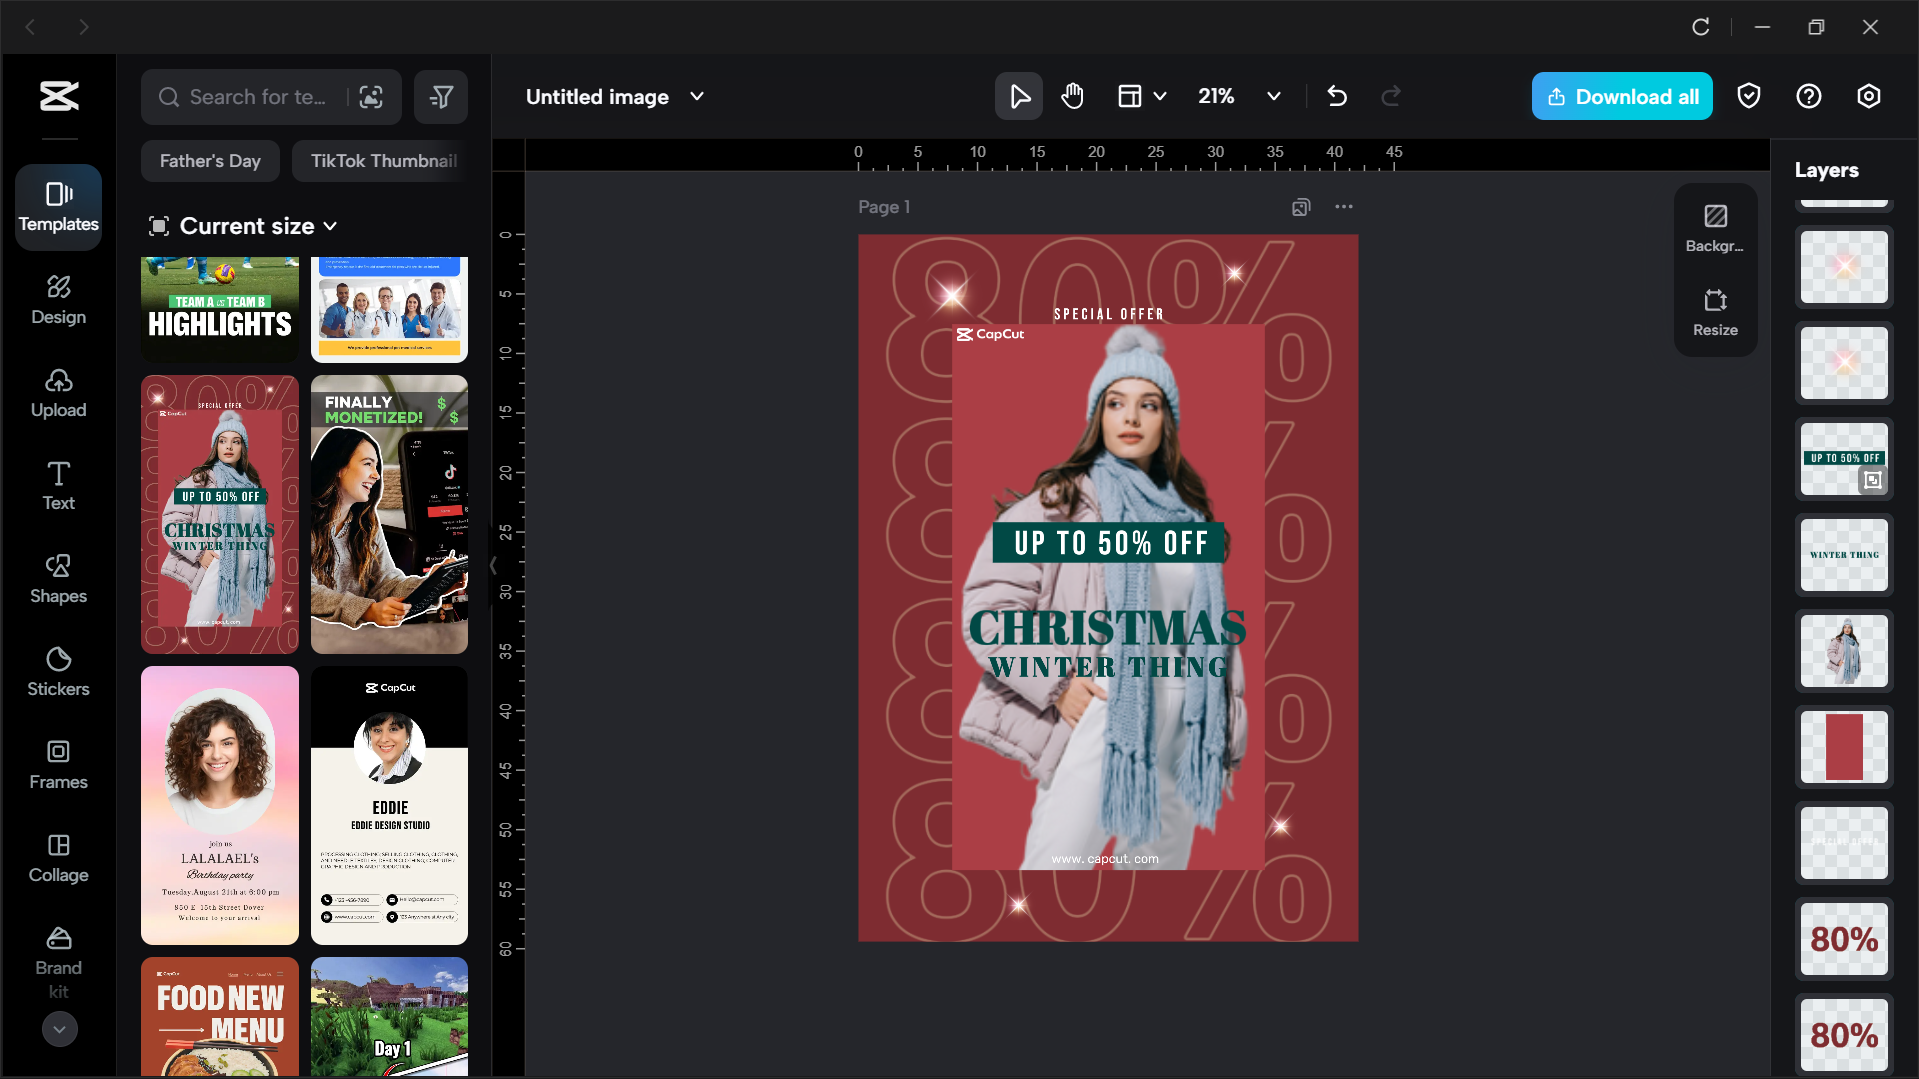The image size is (1919, 1079).
Task: Select the Text tool
Action: click(58, 485)
